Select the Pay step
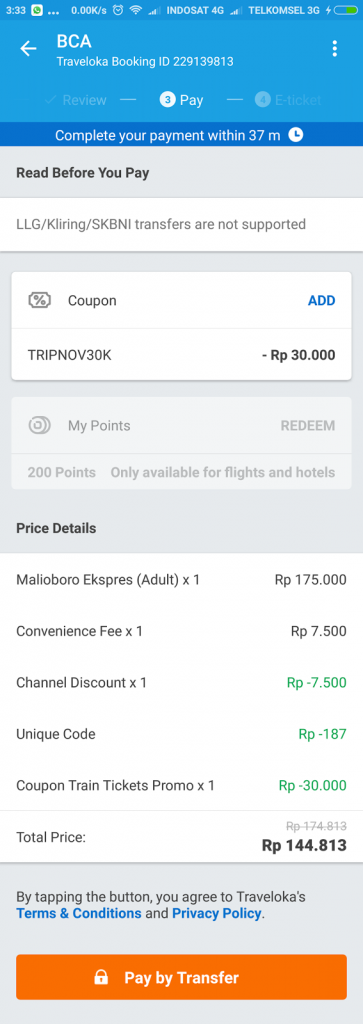The height and width of the screenshot is (1024, 363). pos(182,100)
